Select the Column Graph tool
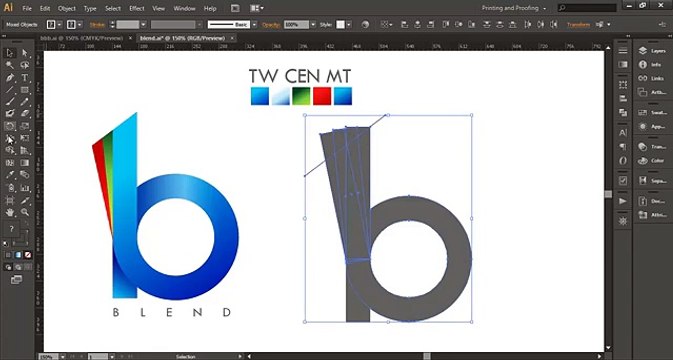This screenshot has width=673, height=360. pyautogui.click(x=25, y=188)
